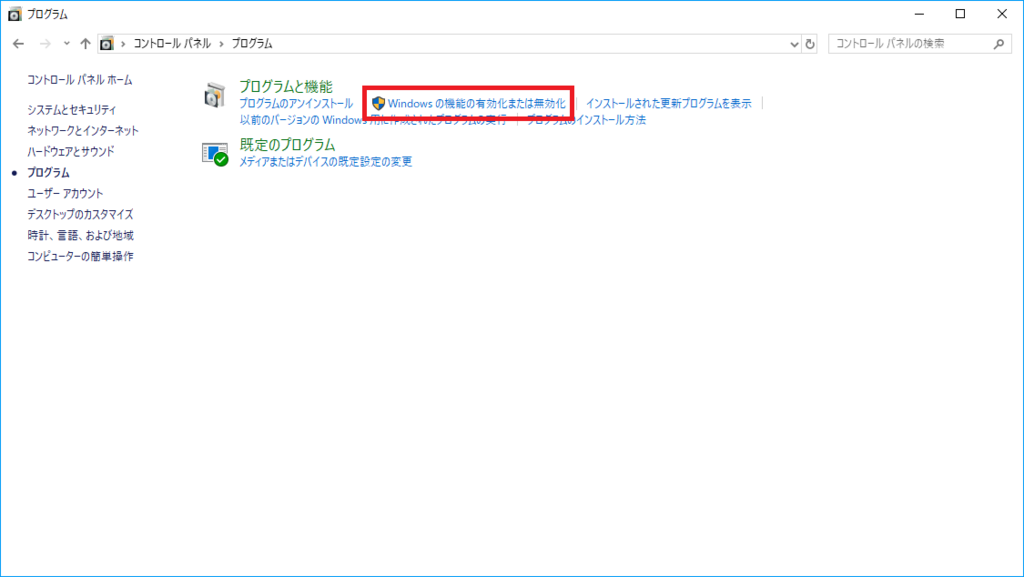The width and height of the screenshot is (1024, 577).
Task: Expand the address bar history dropdown
Action: coord(794,44)
